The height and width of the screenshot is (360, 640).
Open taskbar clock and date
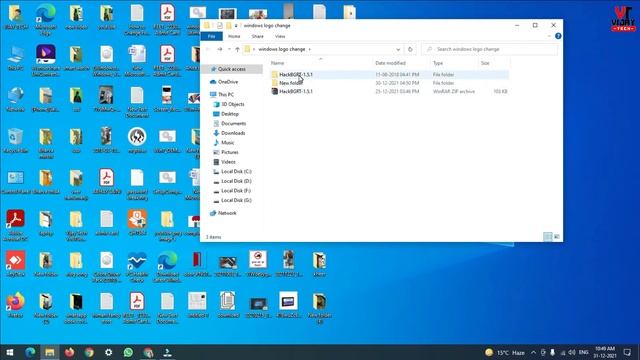(x=605, y=352)
